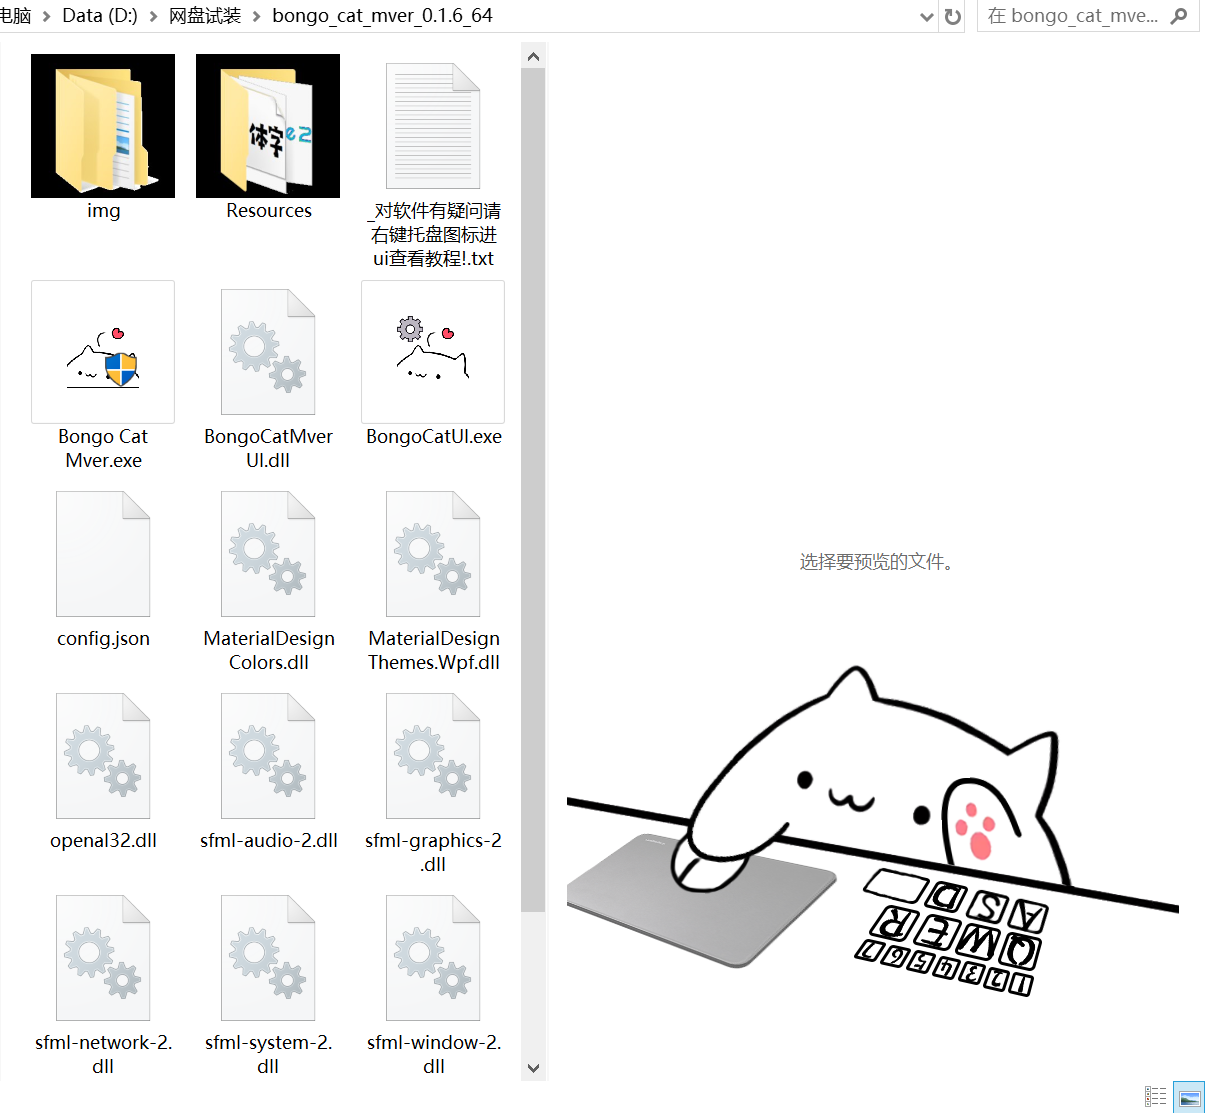The height and width of the screenshot is (1113, 1206).
Task: Select the BongoCatUI.exe icon
Action: click(x=433, y=352)
